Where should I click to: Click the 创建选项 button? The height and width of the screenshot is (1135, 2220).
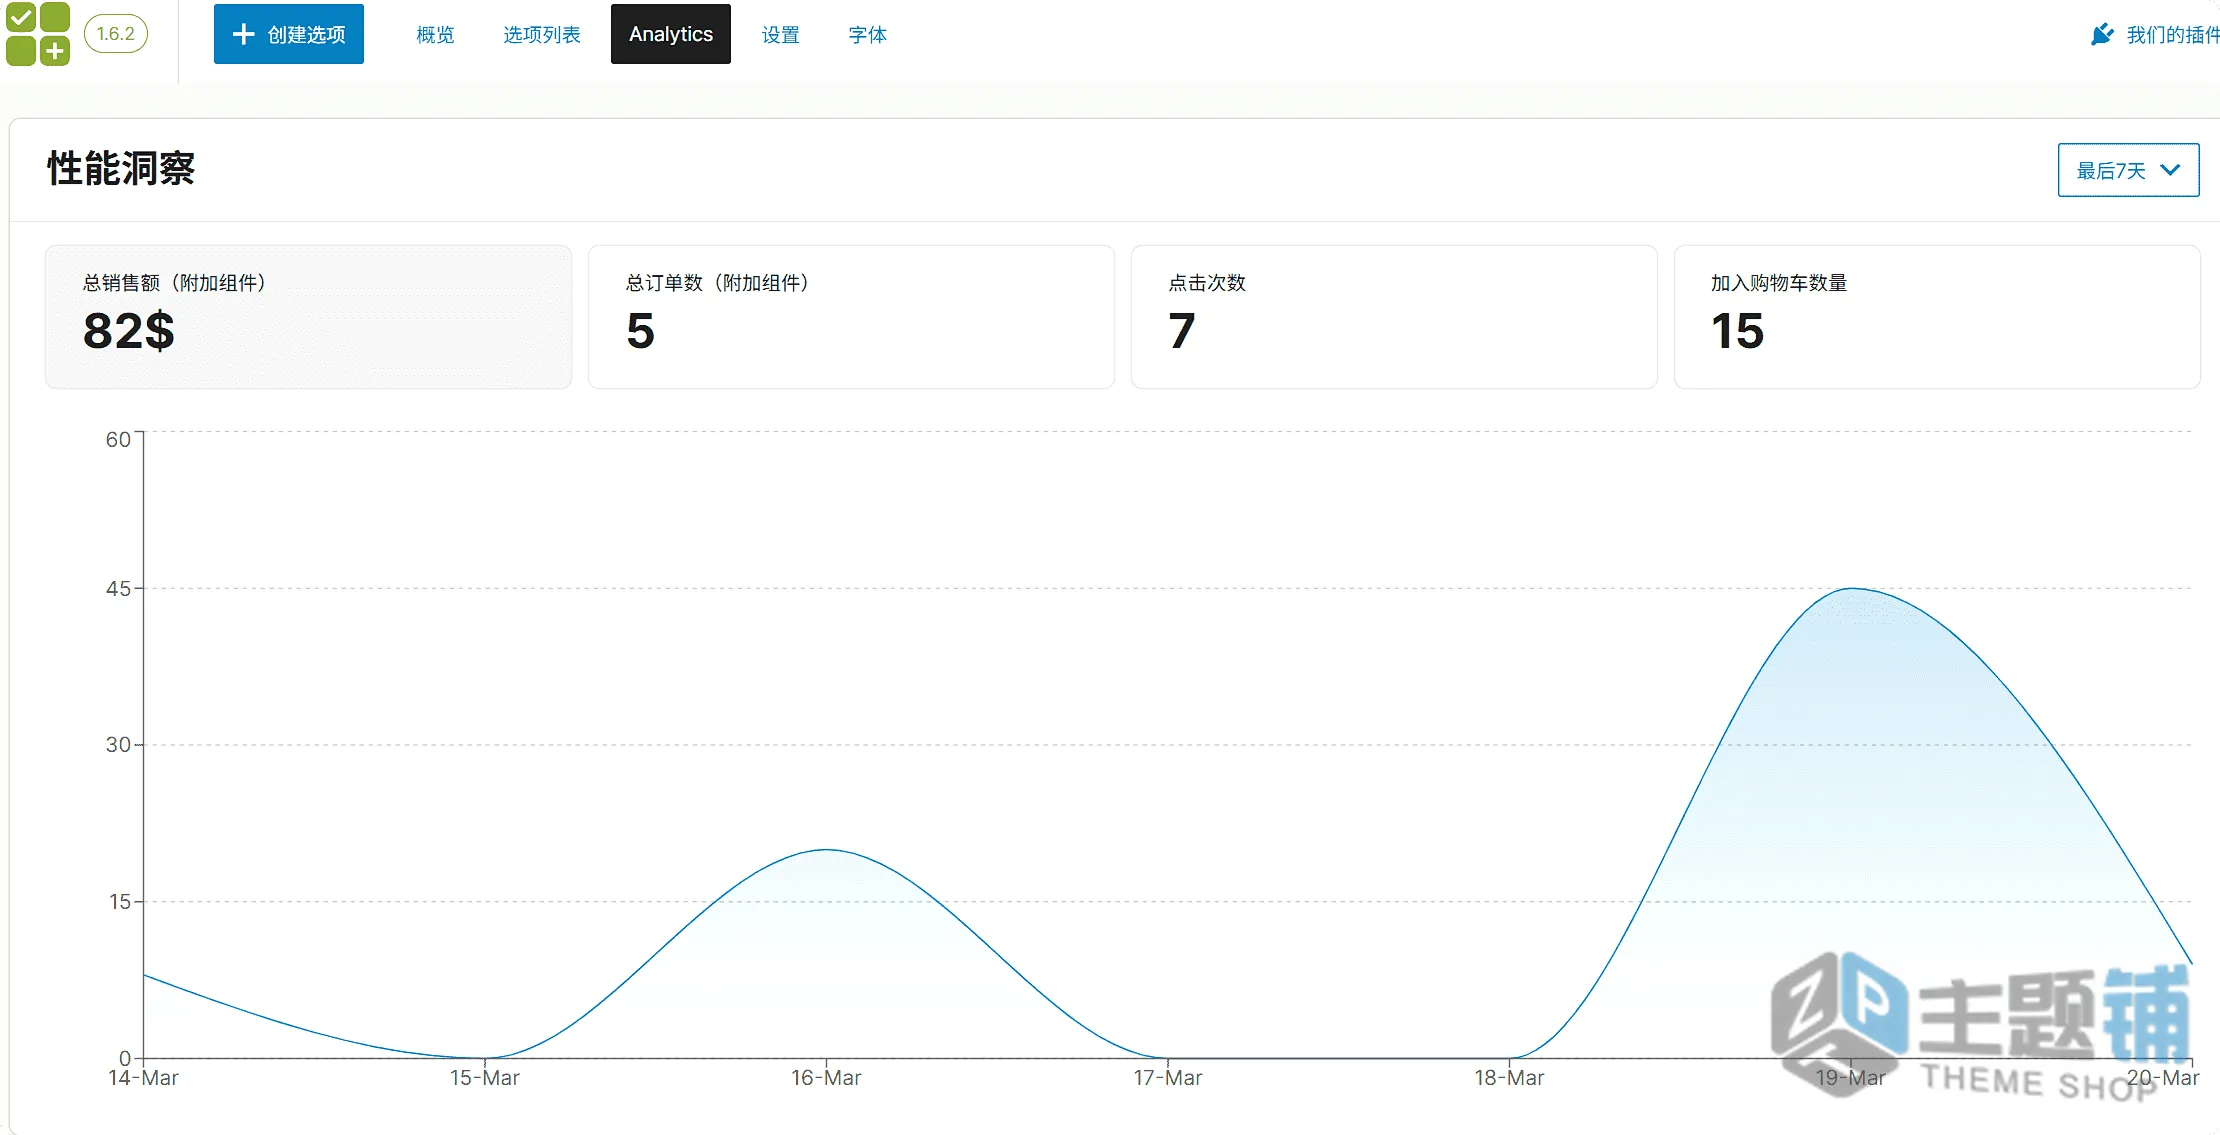pyautogui.click(x=289, y=34)
